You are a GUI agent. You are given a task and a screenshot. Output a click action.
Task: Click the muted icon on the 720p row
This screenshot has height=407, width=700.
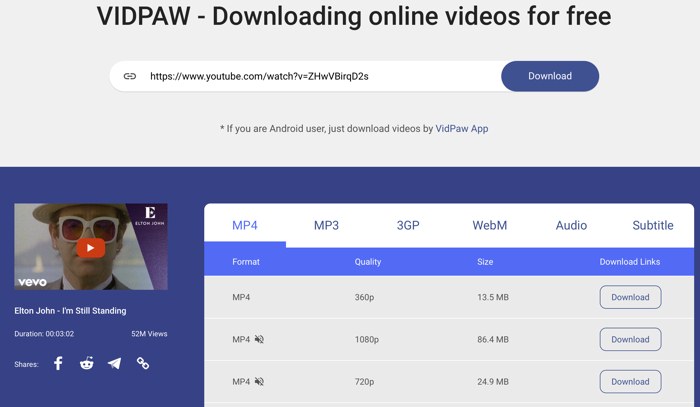[259, 382]
